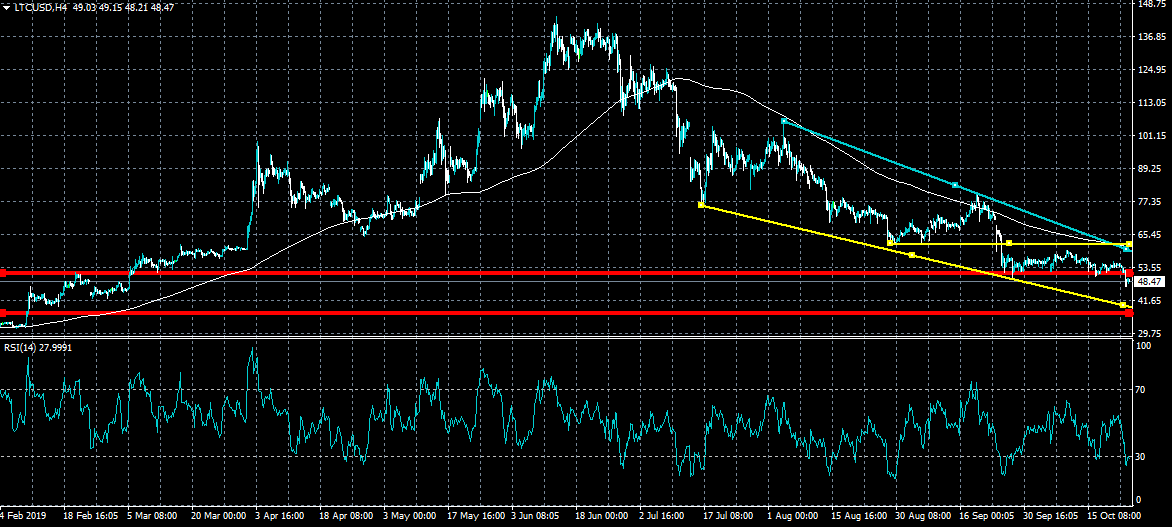Select the cyan trendline's starting anchor point
Viewport: 1172px width, 527px height.
pyautogui.click(x=783, y=120)
